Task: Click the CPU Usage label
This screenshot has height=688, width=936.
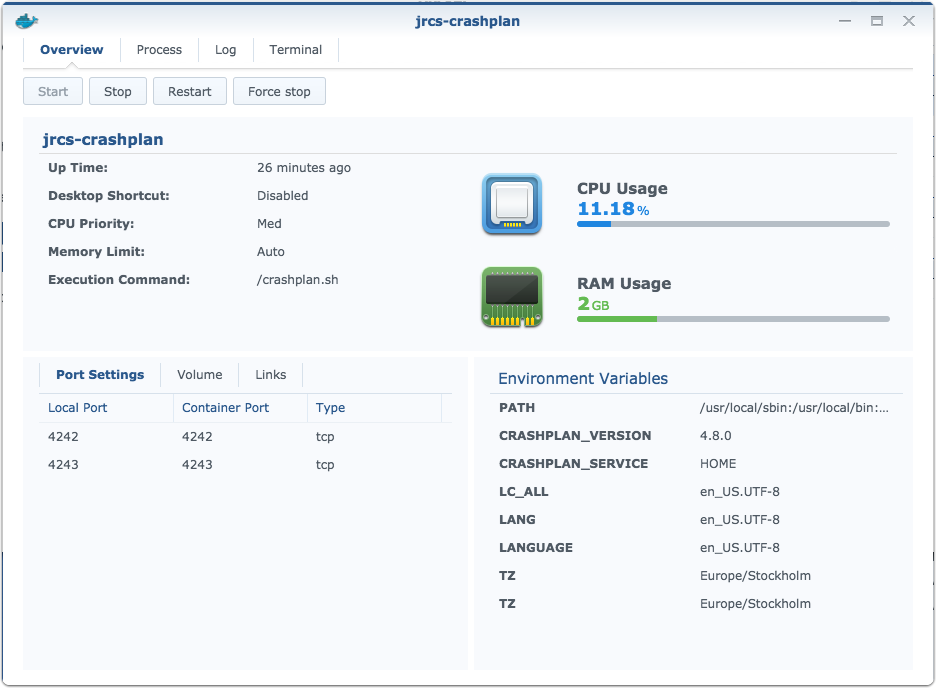Action: (622, 189)
